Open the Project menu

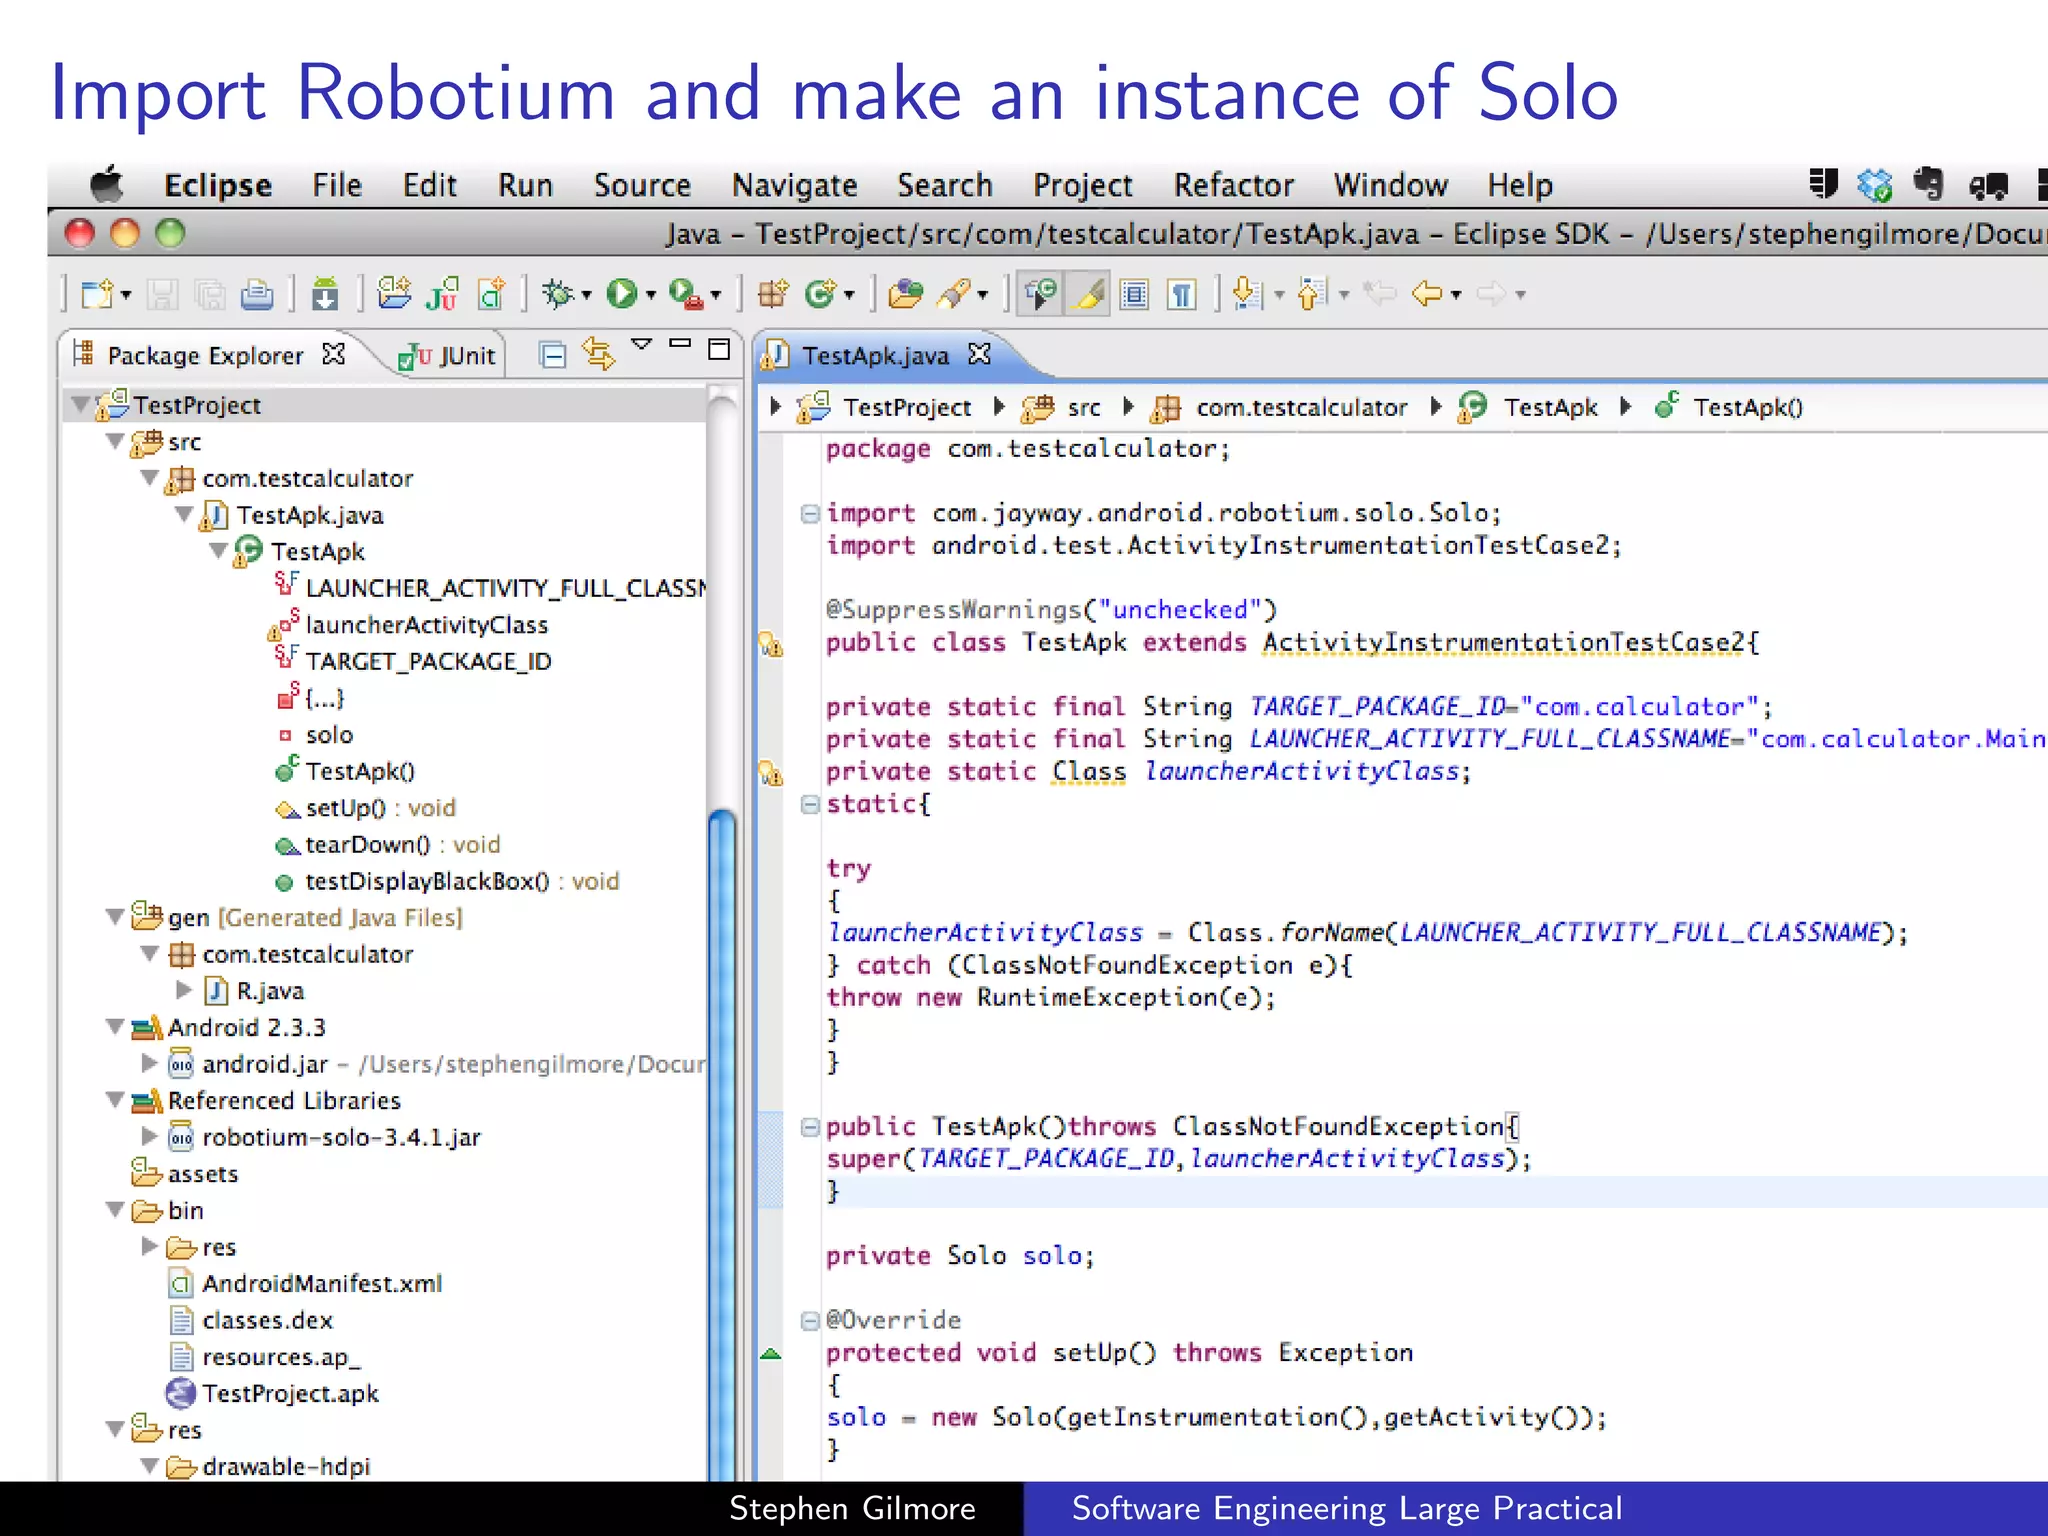click(1083, 185)
